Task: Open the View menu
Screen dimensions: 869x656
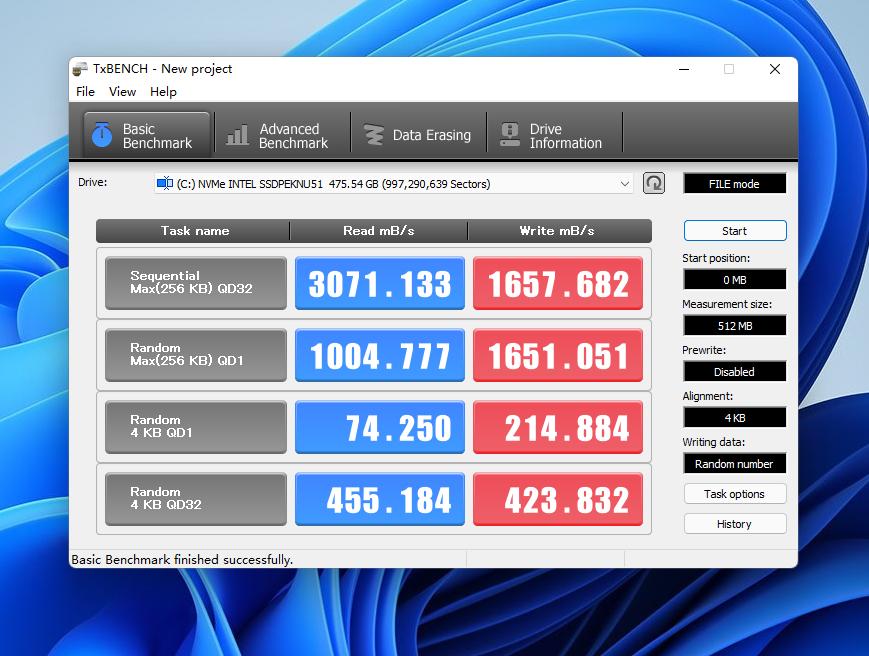Action: pyautogui.click(x=122, y=92)
